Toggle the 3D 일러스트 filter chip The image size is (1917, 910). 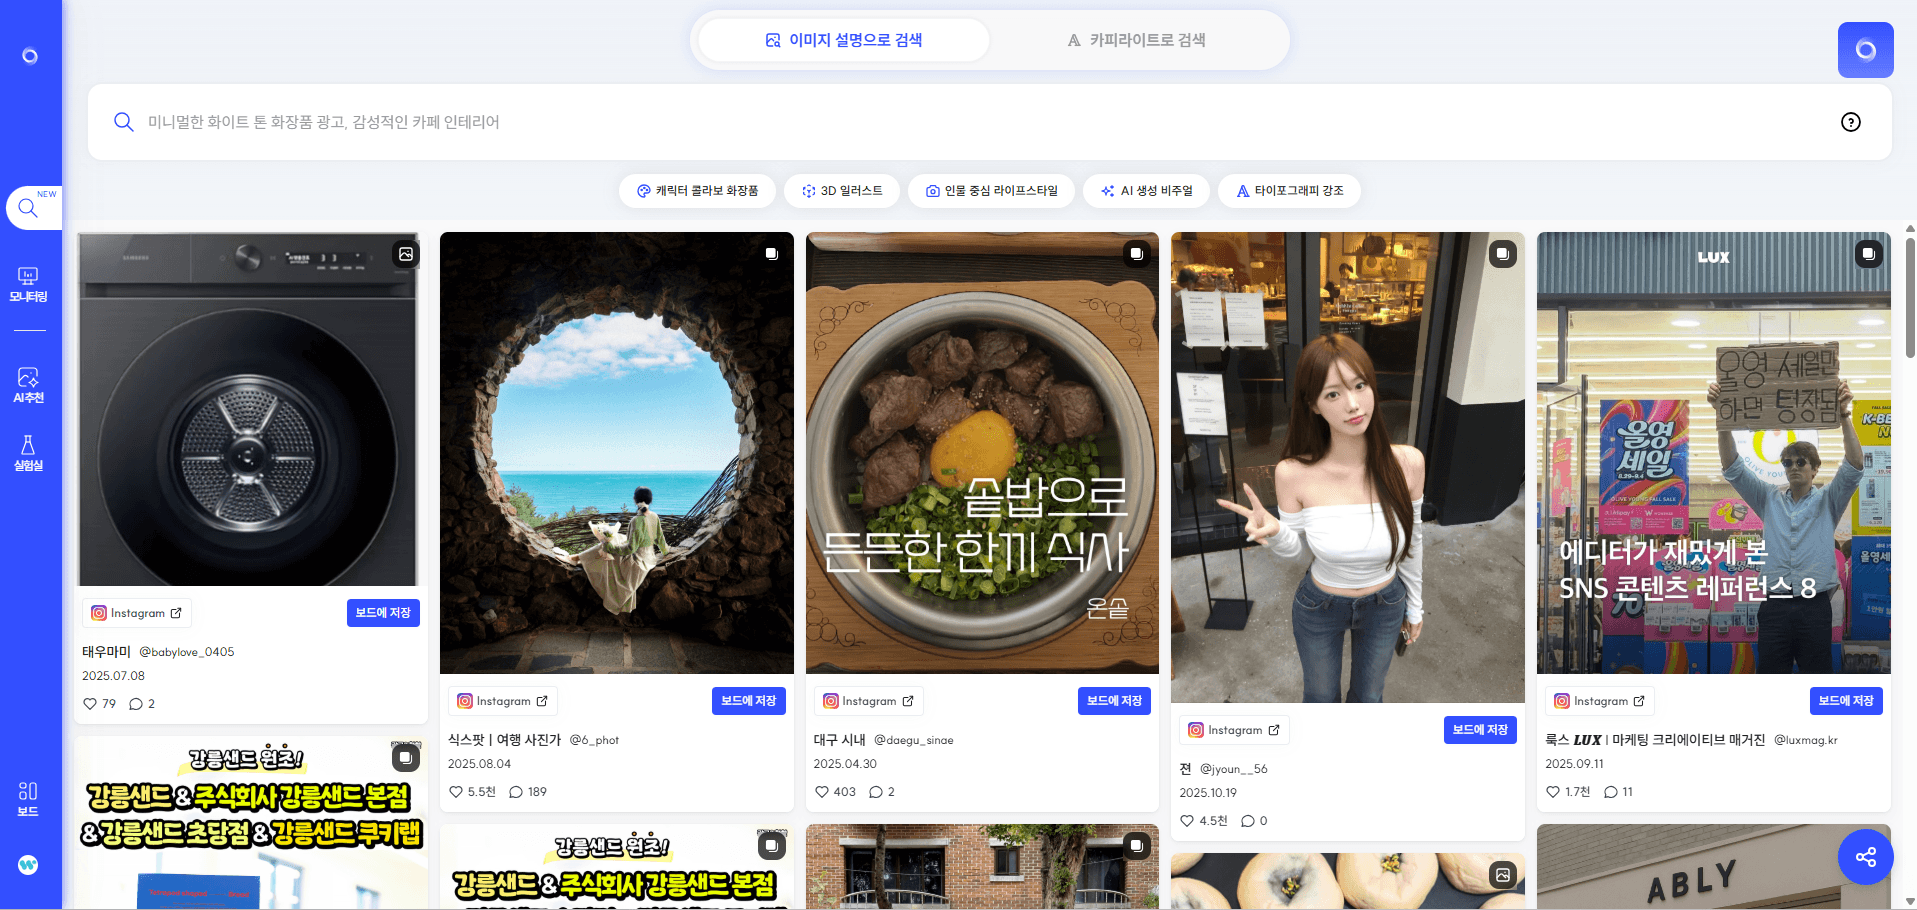(x=842, y=190)
